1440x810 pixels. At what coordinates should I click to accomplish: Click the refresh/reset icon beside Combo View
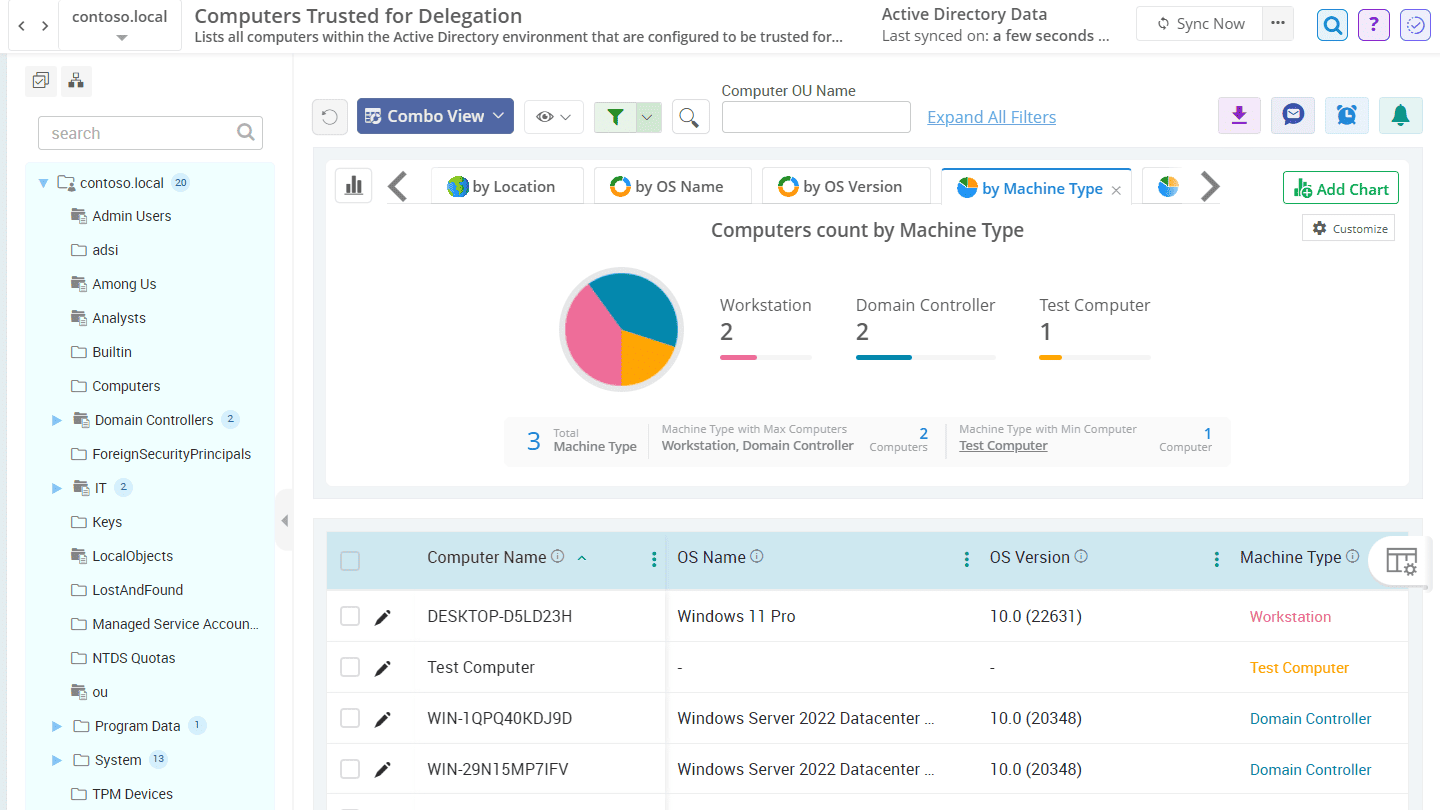[330, 116]
